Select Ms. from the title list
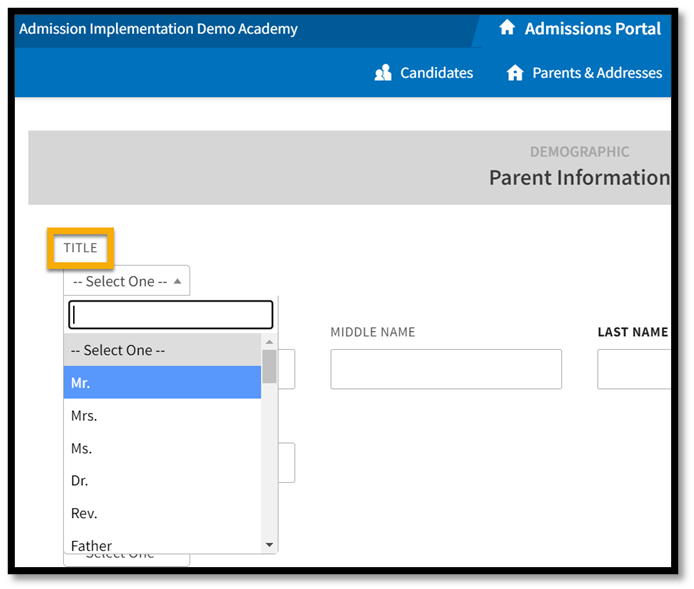This screenshot has width=694, height=589. 162,448
